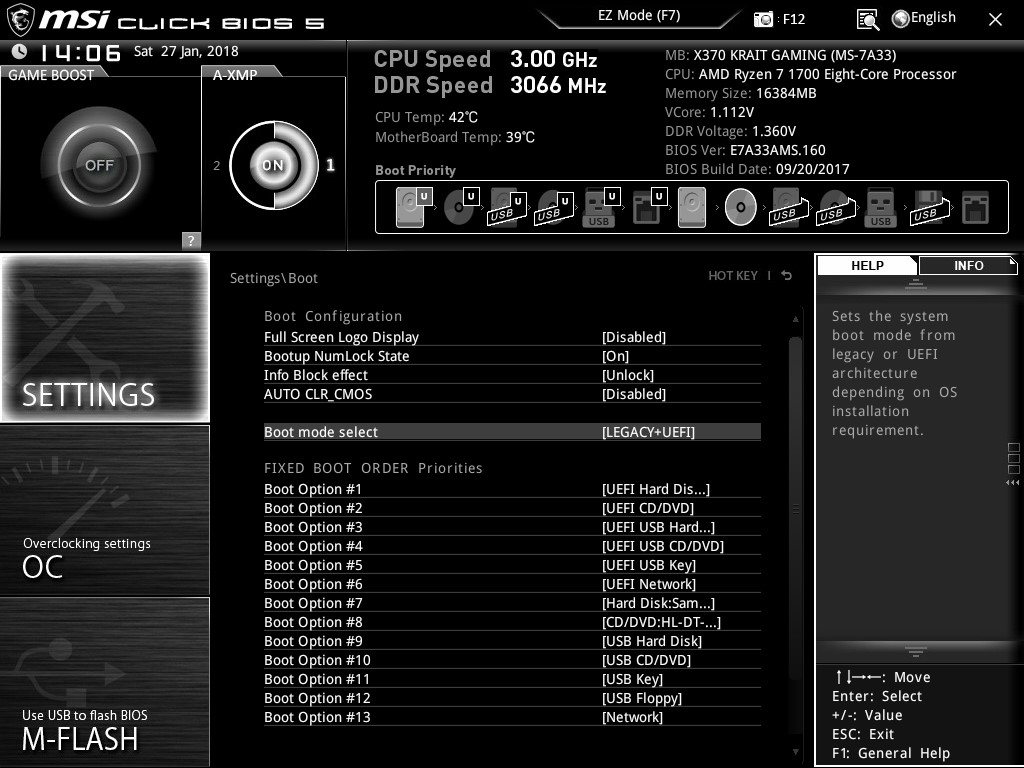
Task: Click the legacy CD/DVD disc boot icon
Action: click(741, 207)
